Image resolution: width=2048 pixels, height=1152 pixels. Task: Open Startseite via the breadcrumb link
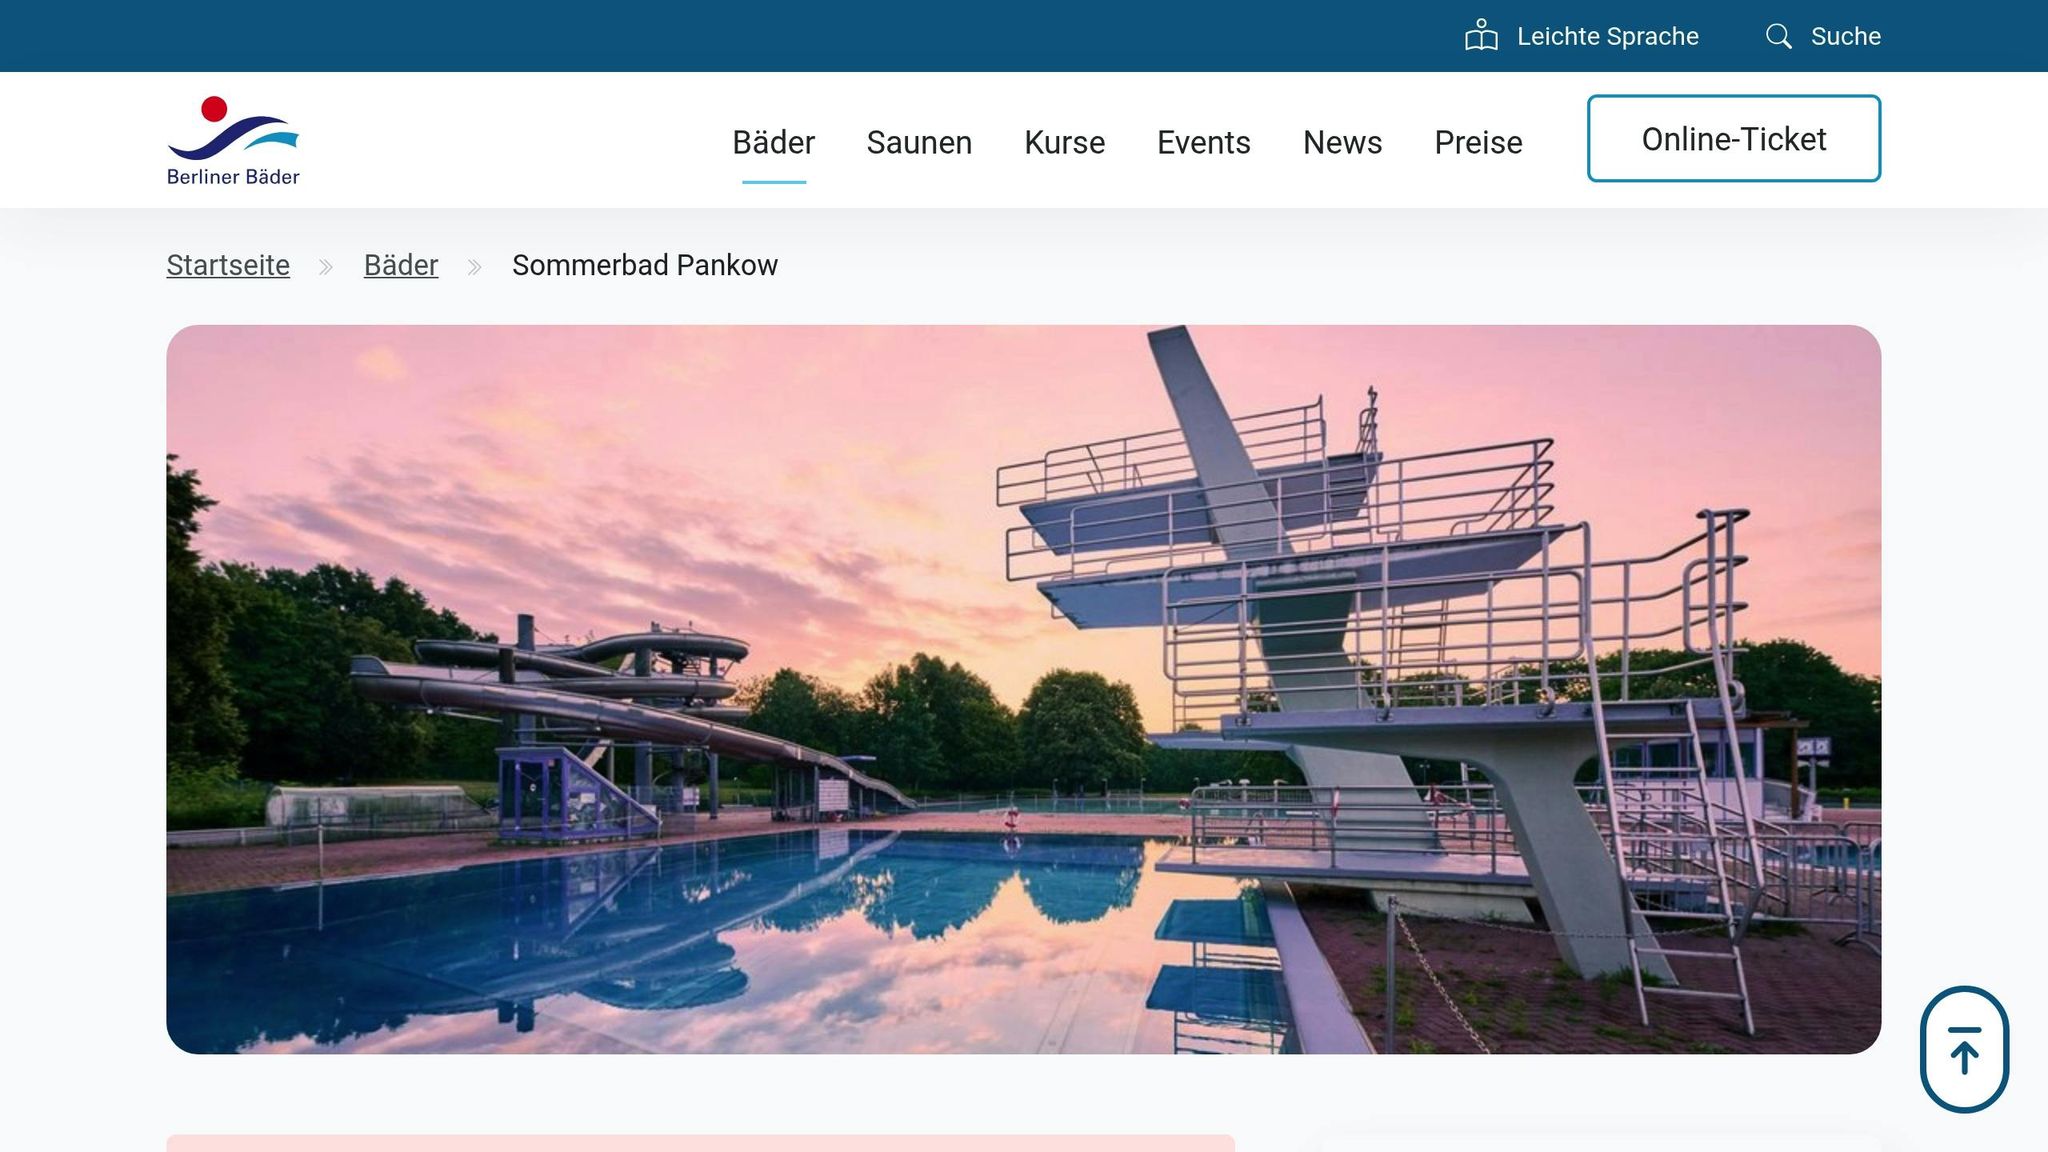[x=227, y=265]
